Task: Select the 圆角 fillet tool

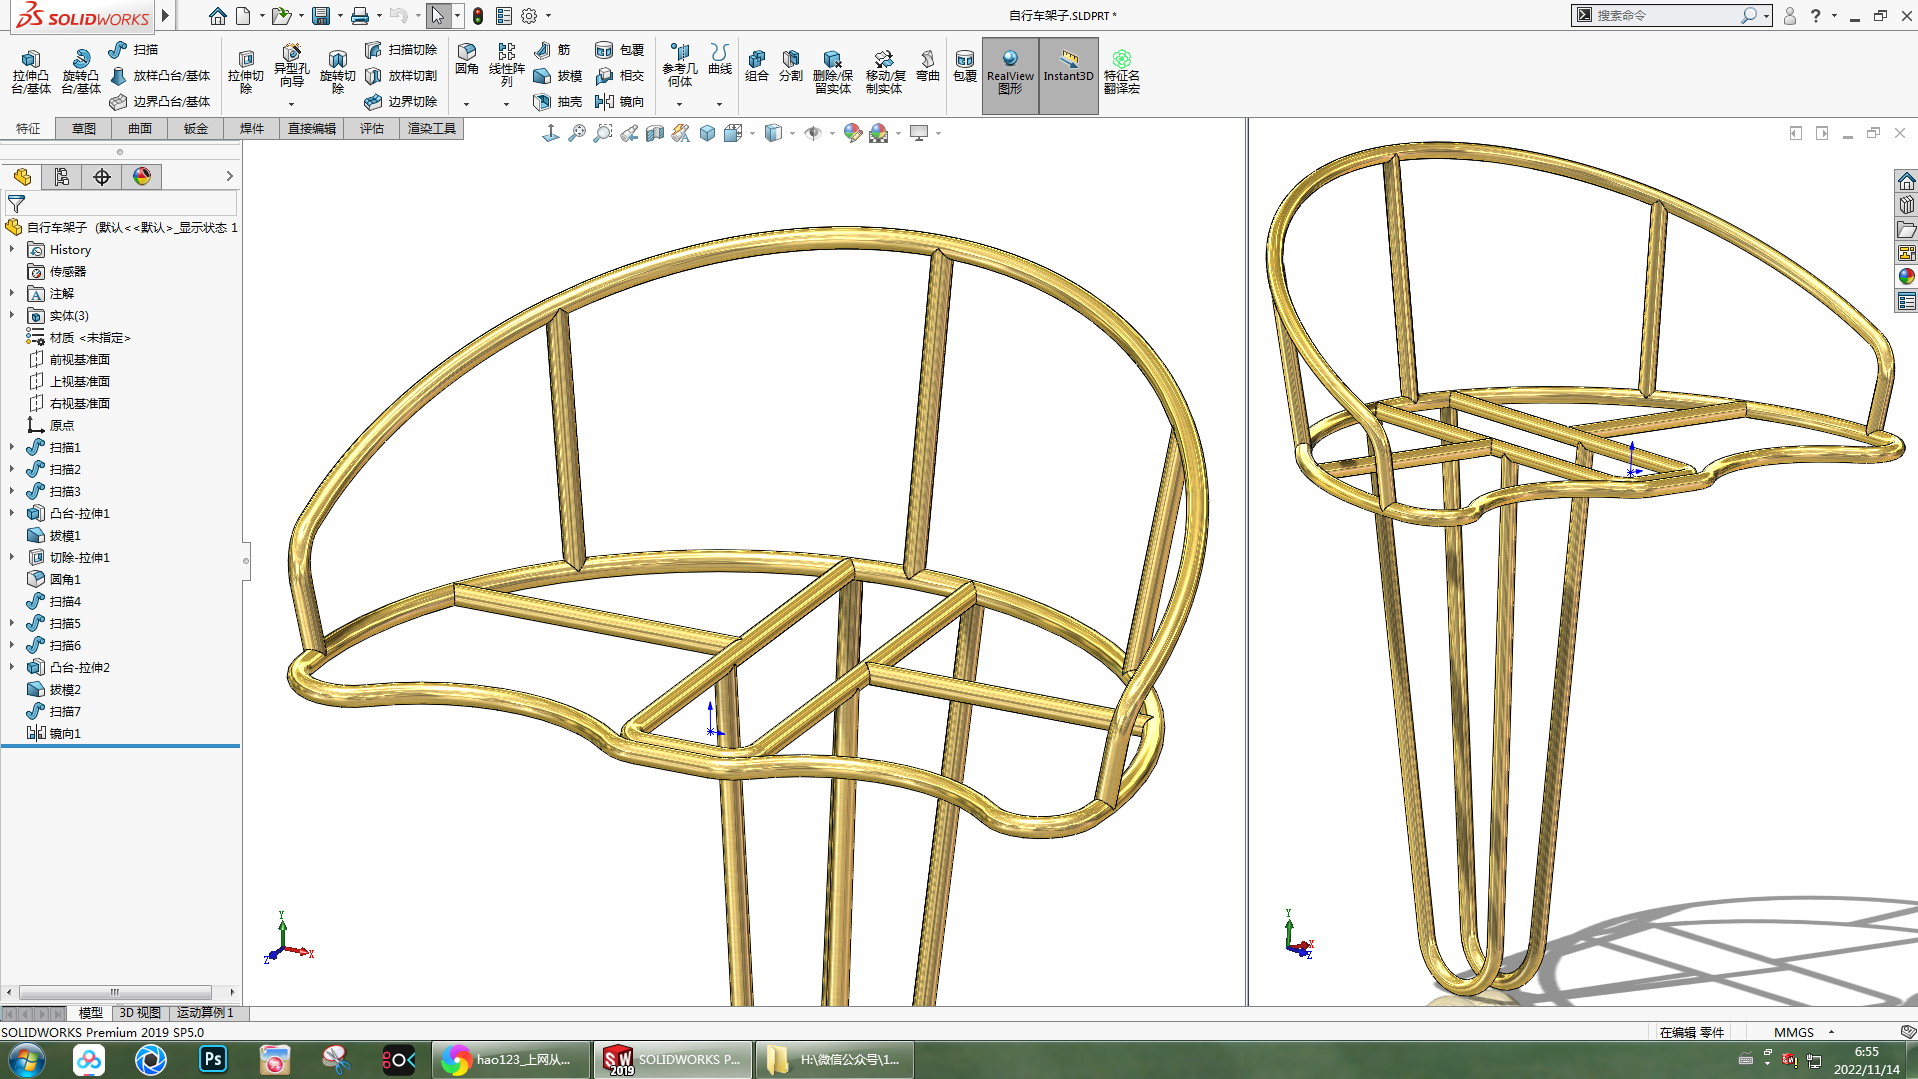Action: 467,59
